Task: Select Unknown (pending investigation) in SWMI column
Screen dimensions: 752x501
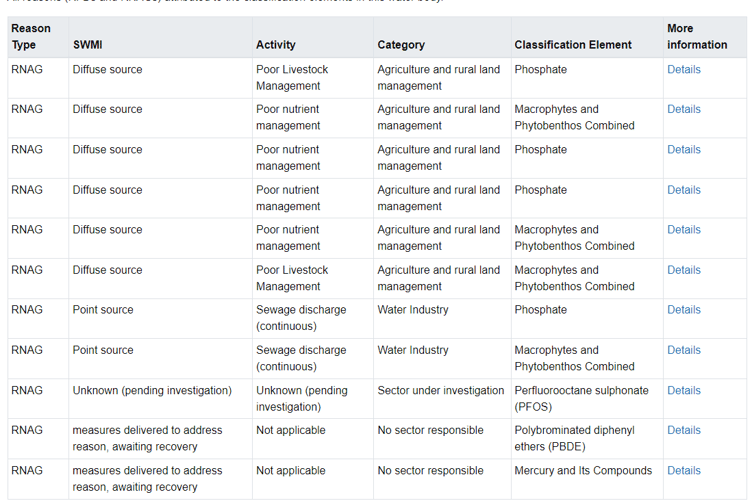Action: click(152, 390)
